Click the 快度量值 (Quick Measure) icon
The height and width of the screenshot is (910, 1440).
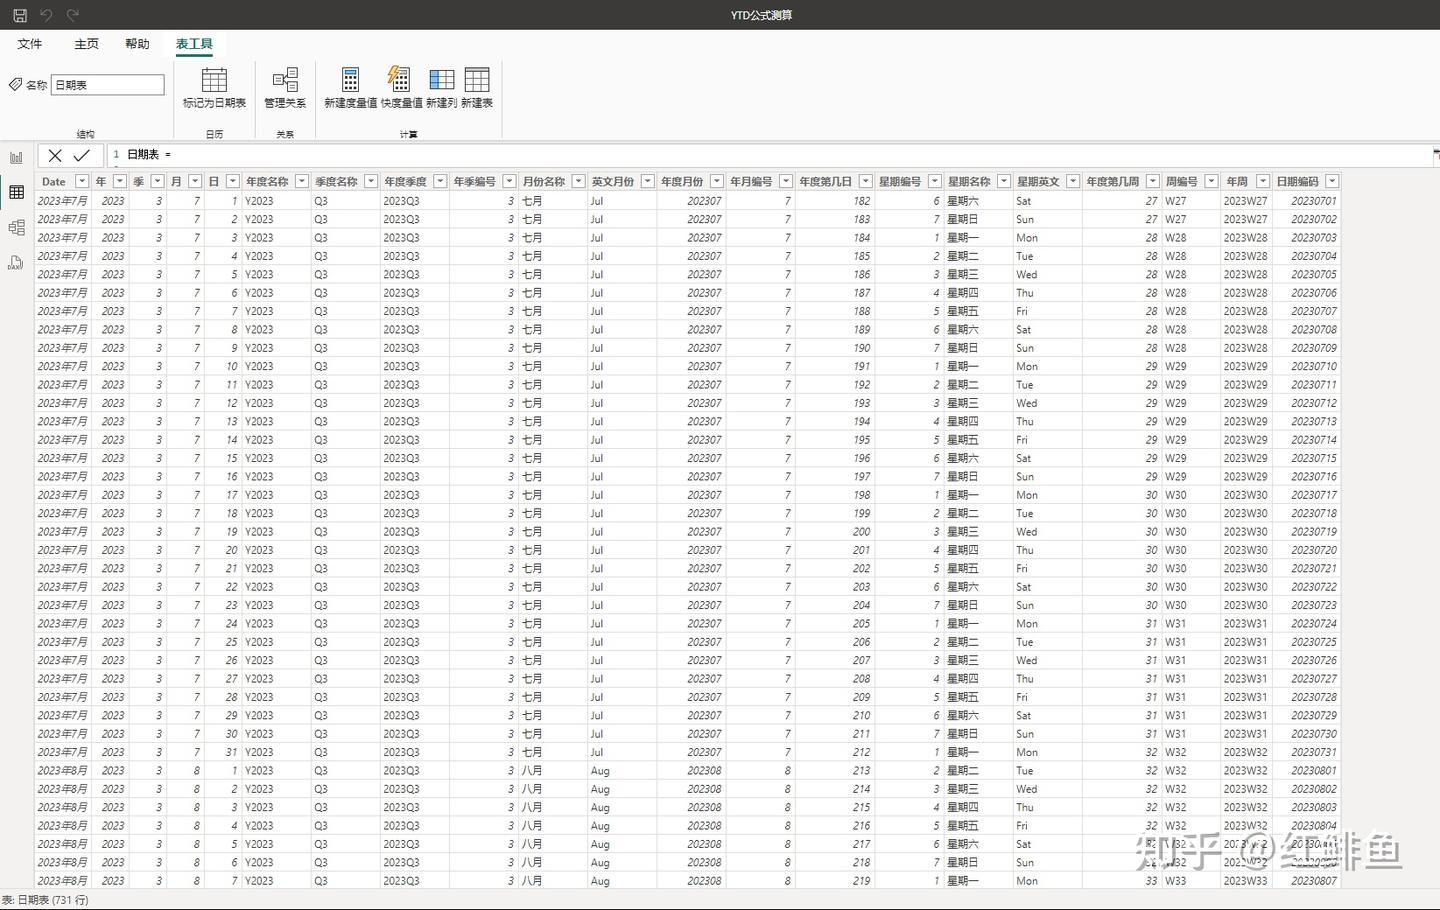click(x=399, y=90)
